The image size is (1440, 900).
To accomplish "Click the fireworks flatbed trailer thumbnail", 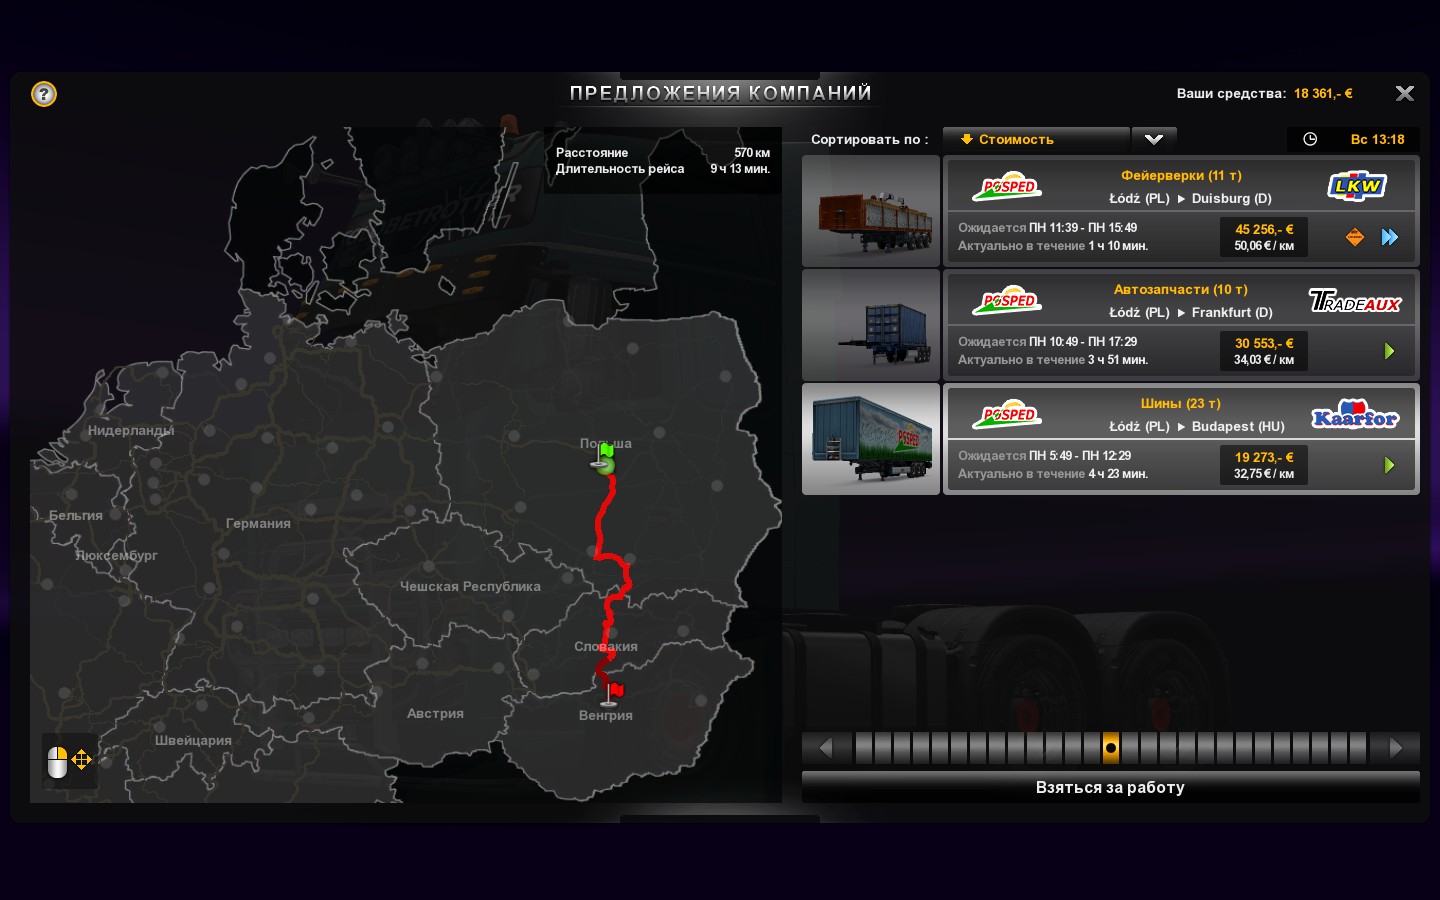I will [x=871, y=211].
